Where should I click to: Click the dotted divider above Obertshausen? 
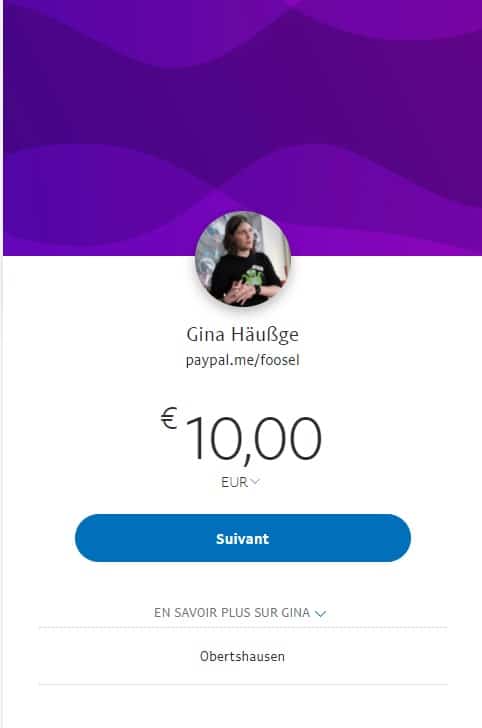[243, 627]
